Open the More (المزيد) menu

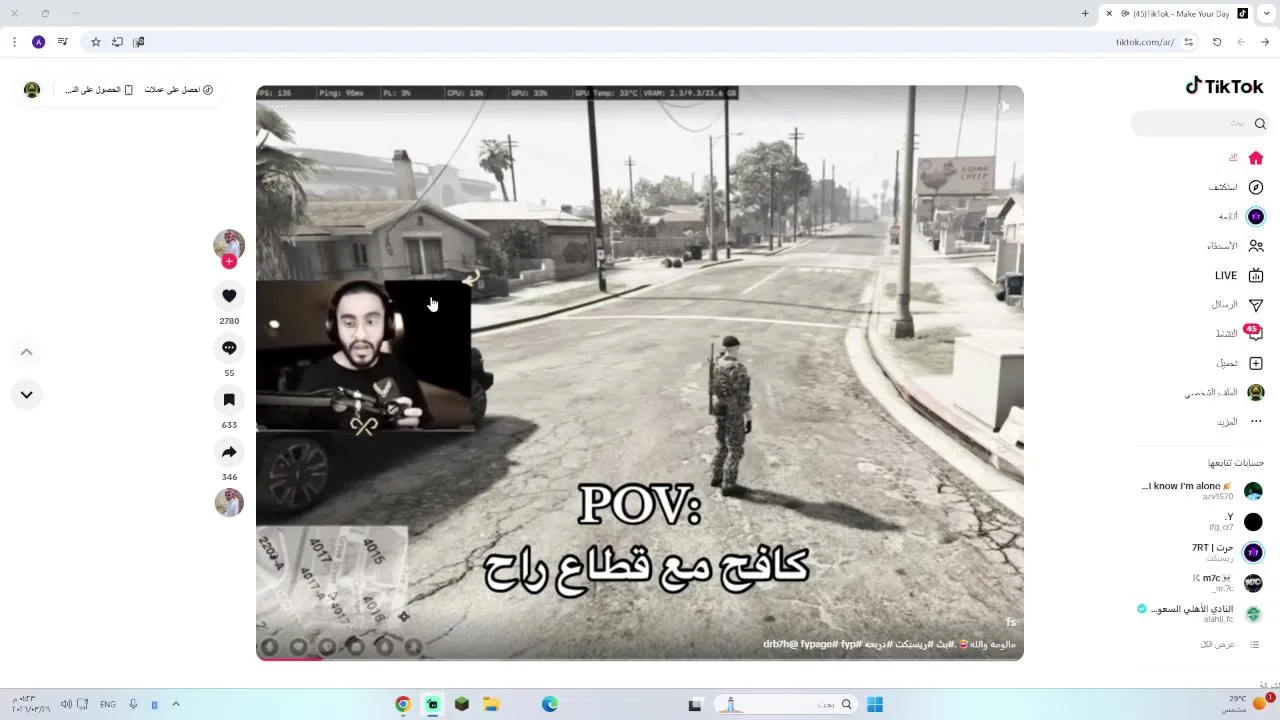click(x=1240, y=422)
